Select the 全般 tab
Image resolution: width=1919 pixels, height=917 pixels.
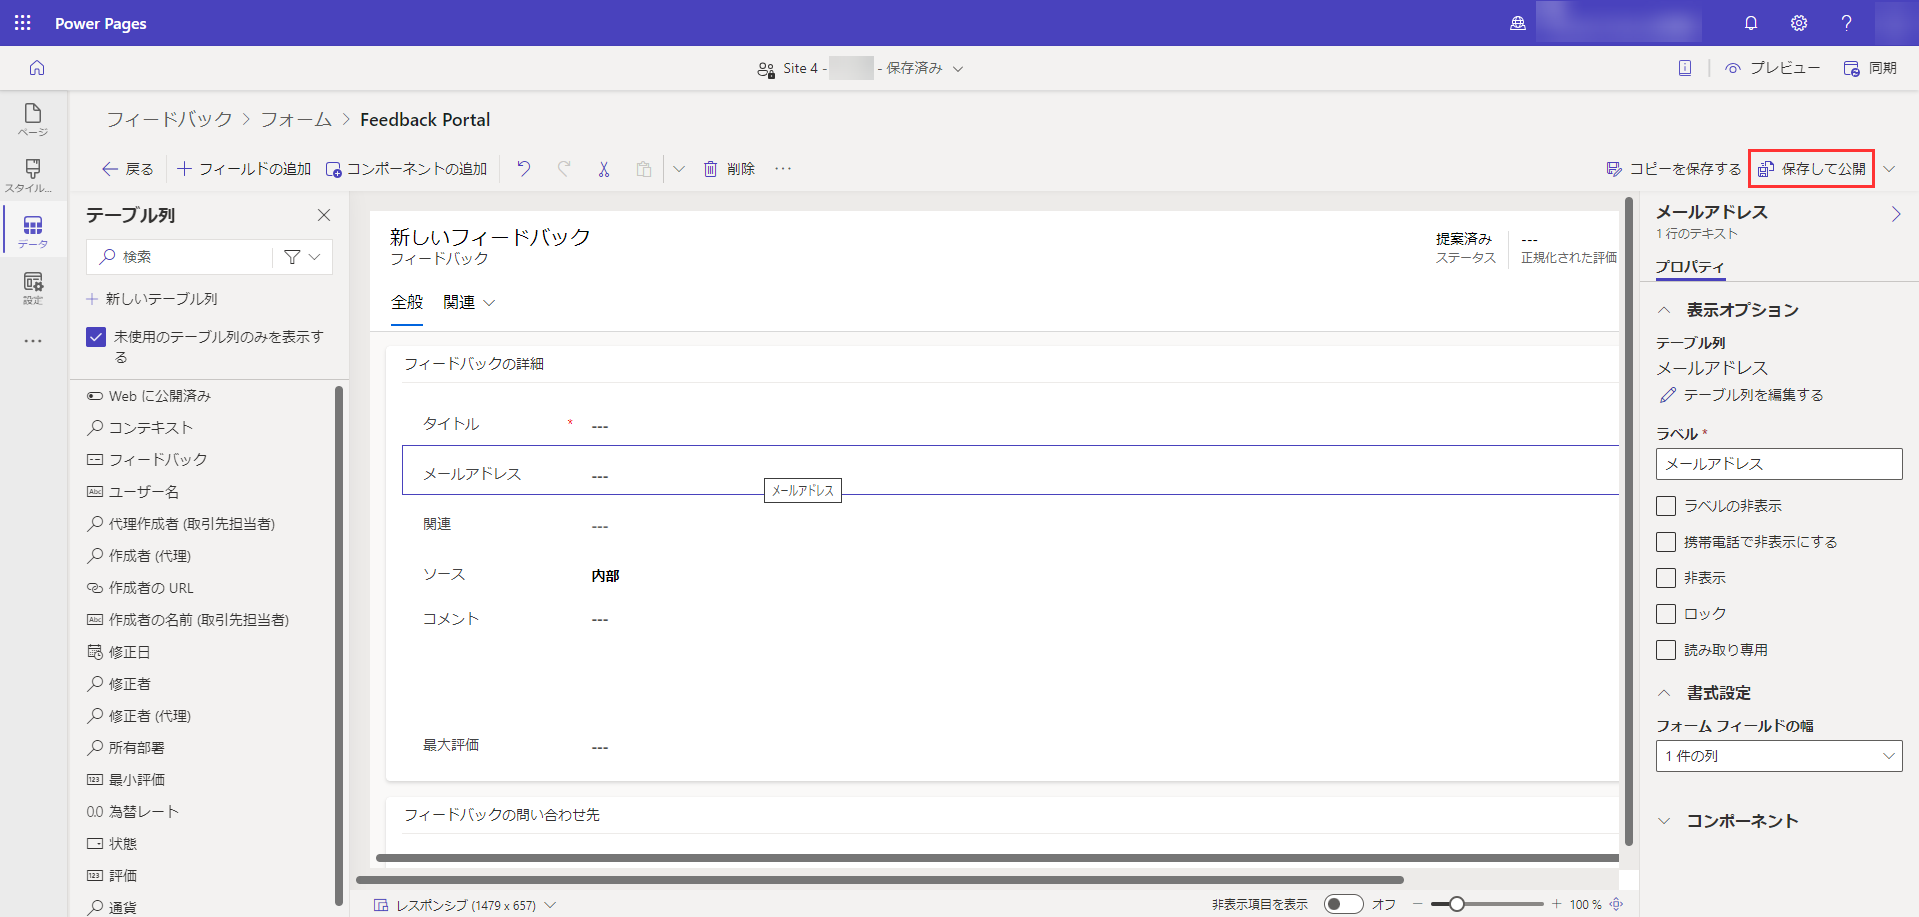pos(407,302)
